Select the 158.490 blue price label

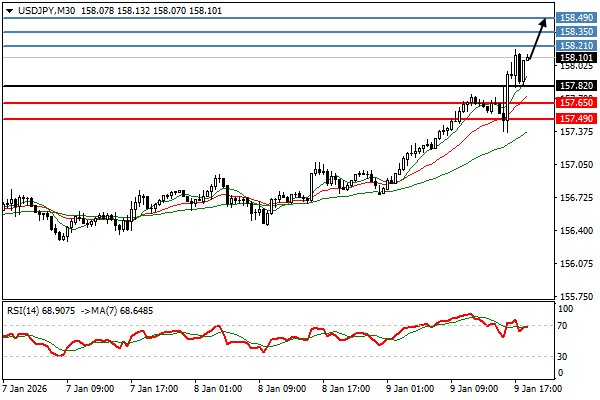(x=576, y=18)
